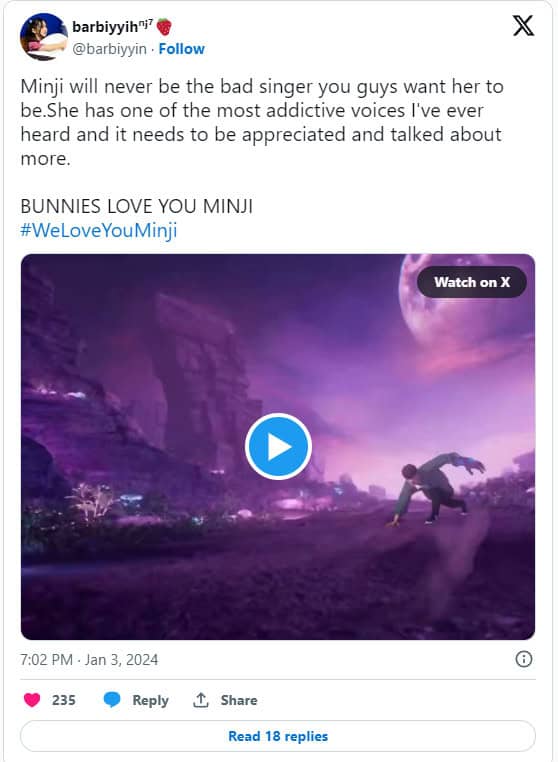
Task: Like the tweet with heart icon
Action: [32, 700]
